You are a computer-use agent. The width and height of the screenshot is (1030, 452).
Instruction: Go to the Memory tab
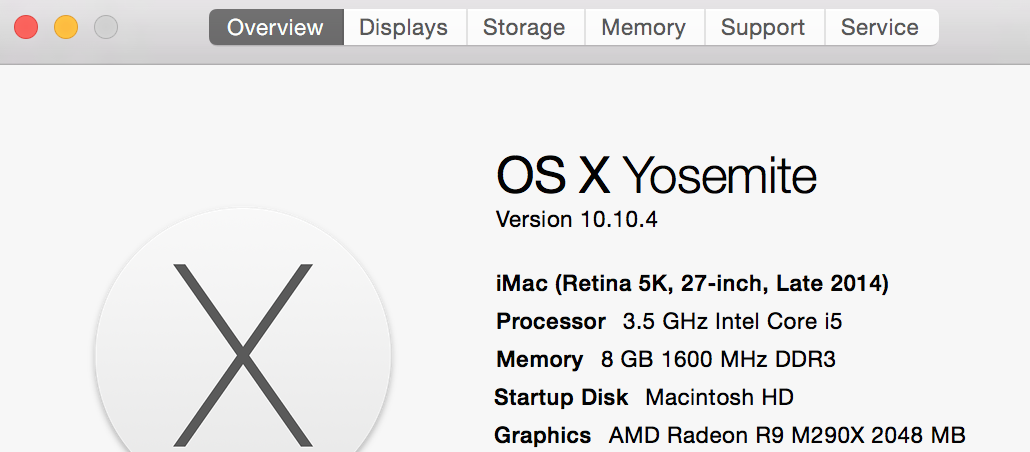tap(644, 28)
